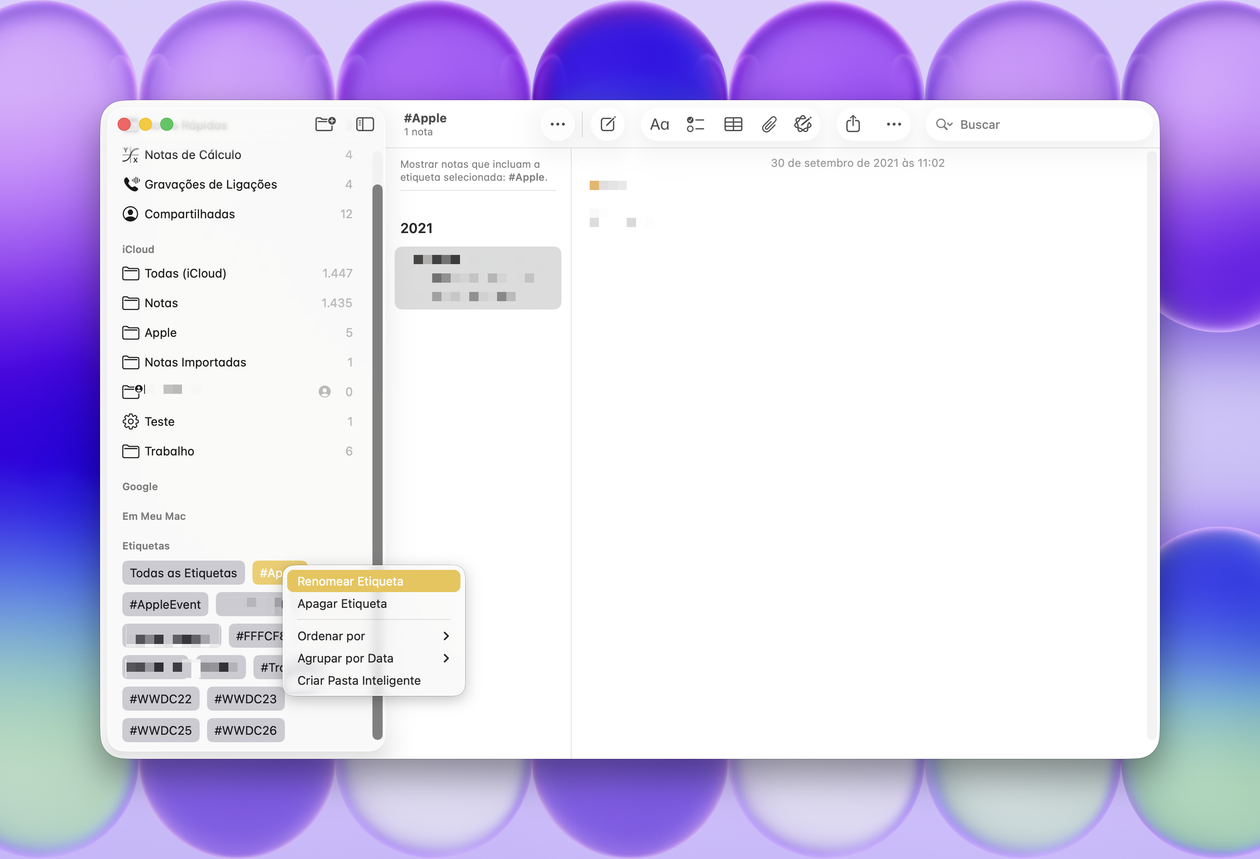
Task: Attach a file with the paperclip icon
Action: [x=769, y=124]
